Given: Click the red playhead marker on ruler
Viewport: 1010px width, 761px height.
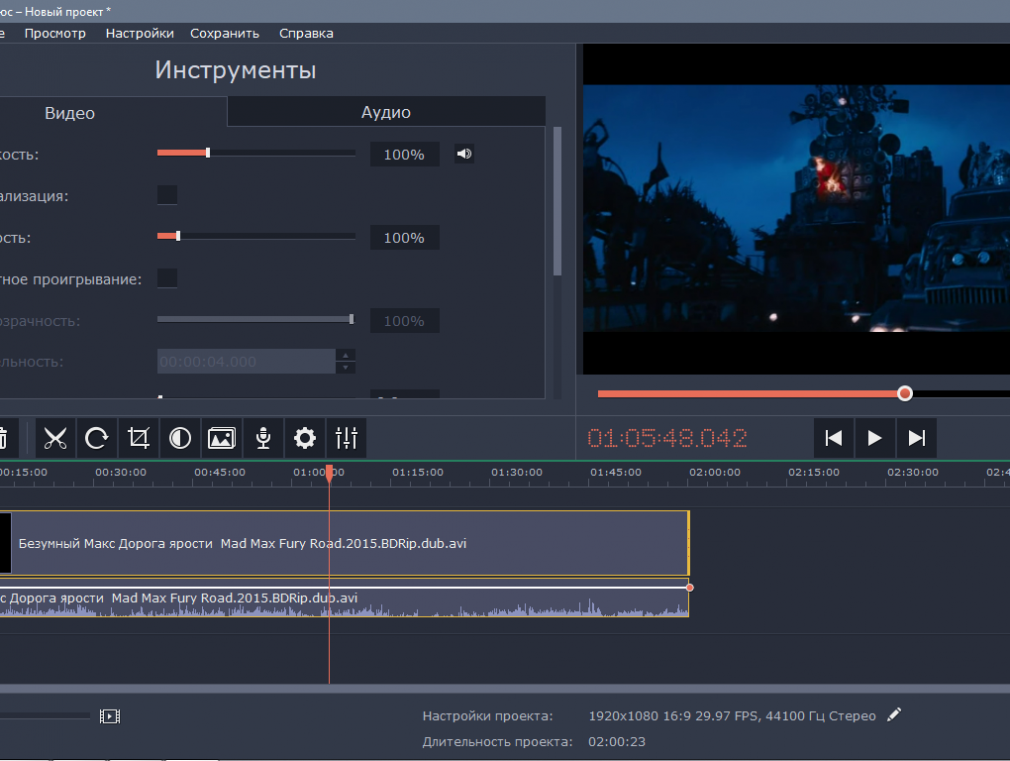Looking at the screenshot, I should coord(329,474).
